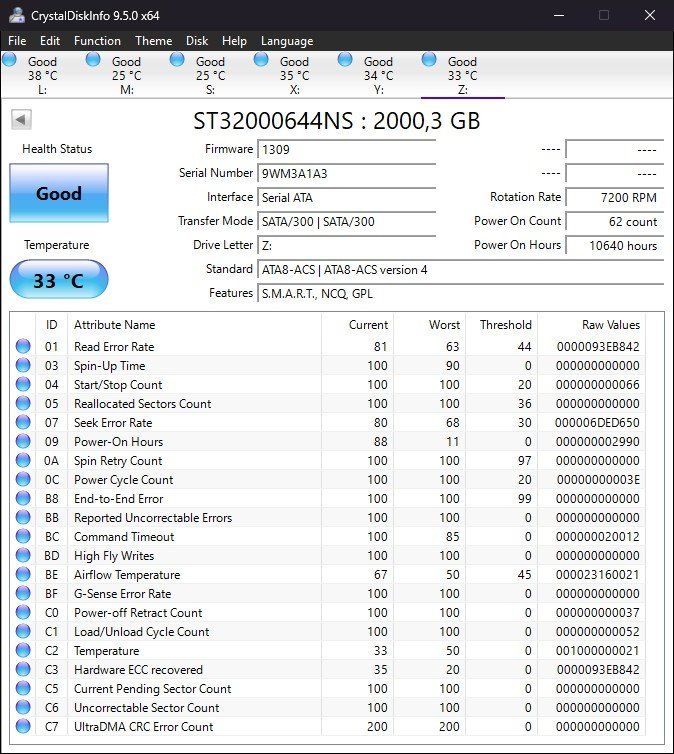Screen dimensions: 674x754
Task: Select disk L: status orb at 38 °C
Action: tap(10, 61)
